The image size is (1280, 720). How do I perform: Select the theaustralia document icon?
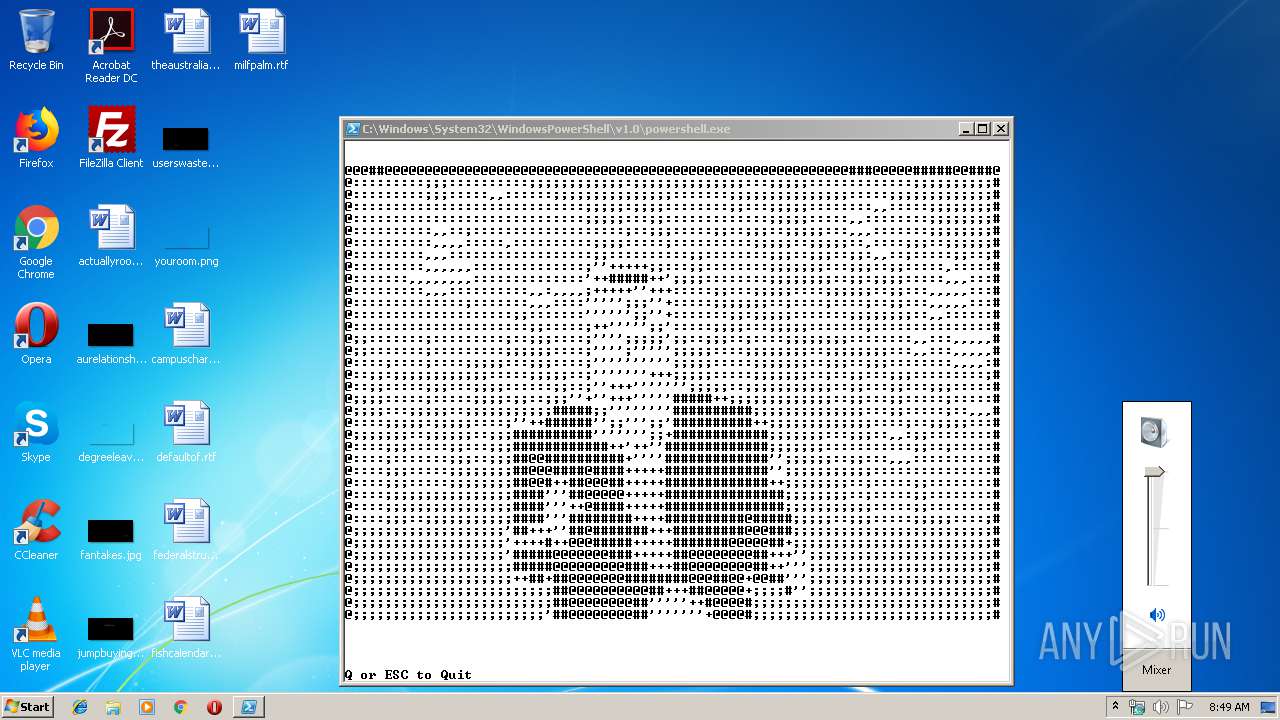tap(186, 40)
